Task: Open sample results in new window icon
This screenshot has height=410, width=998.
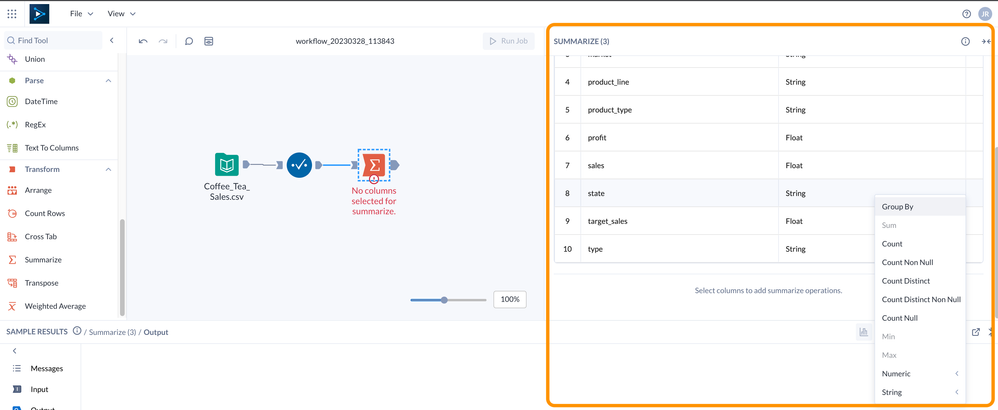Action: pos(976,332)
